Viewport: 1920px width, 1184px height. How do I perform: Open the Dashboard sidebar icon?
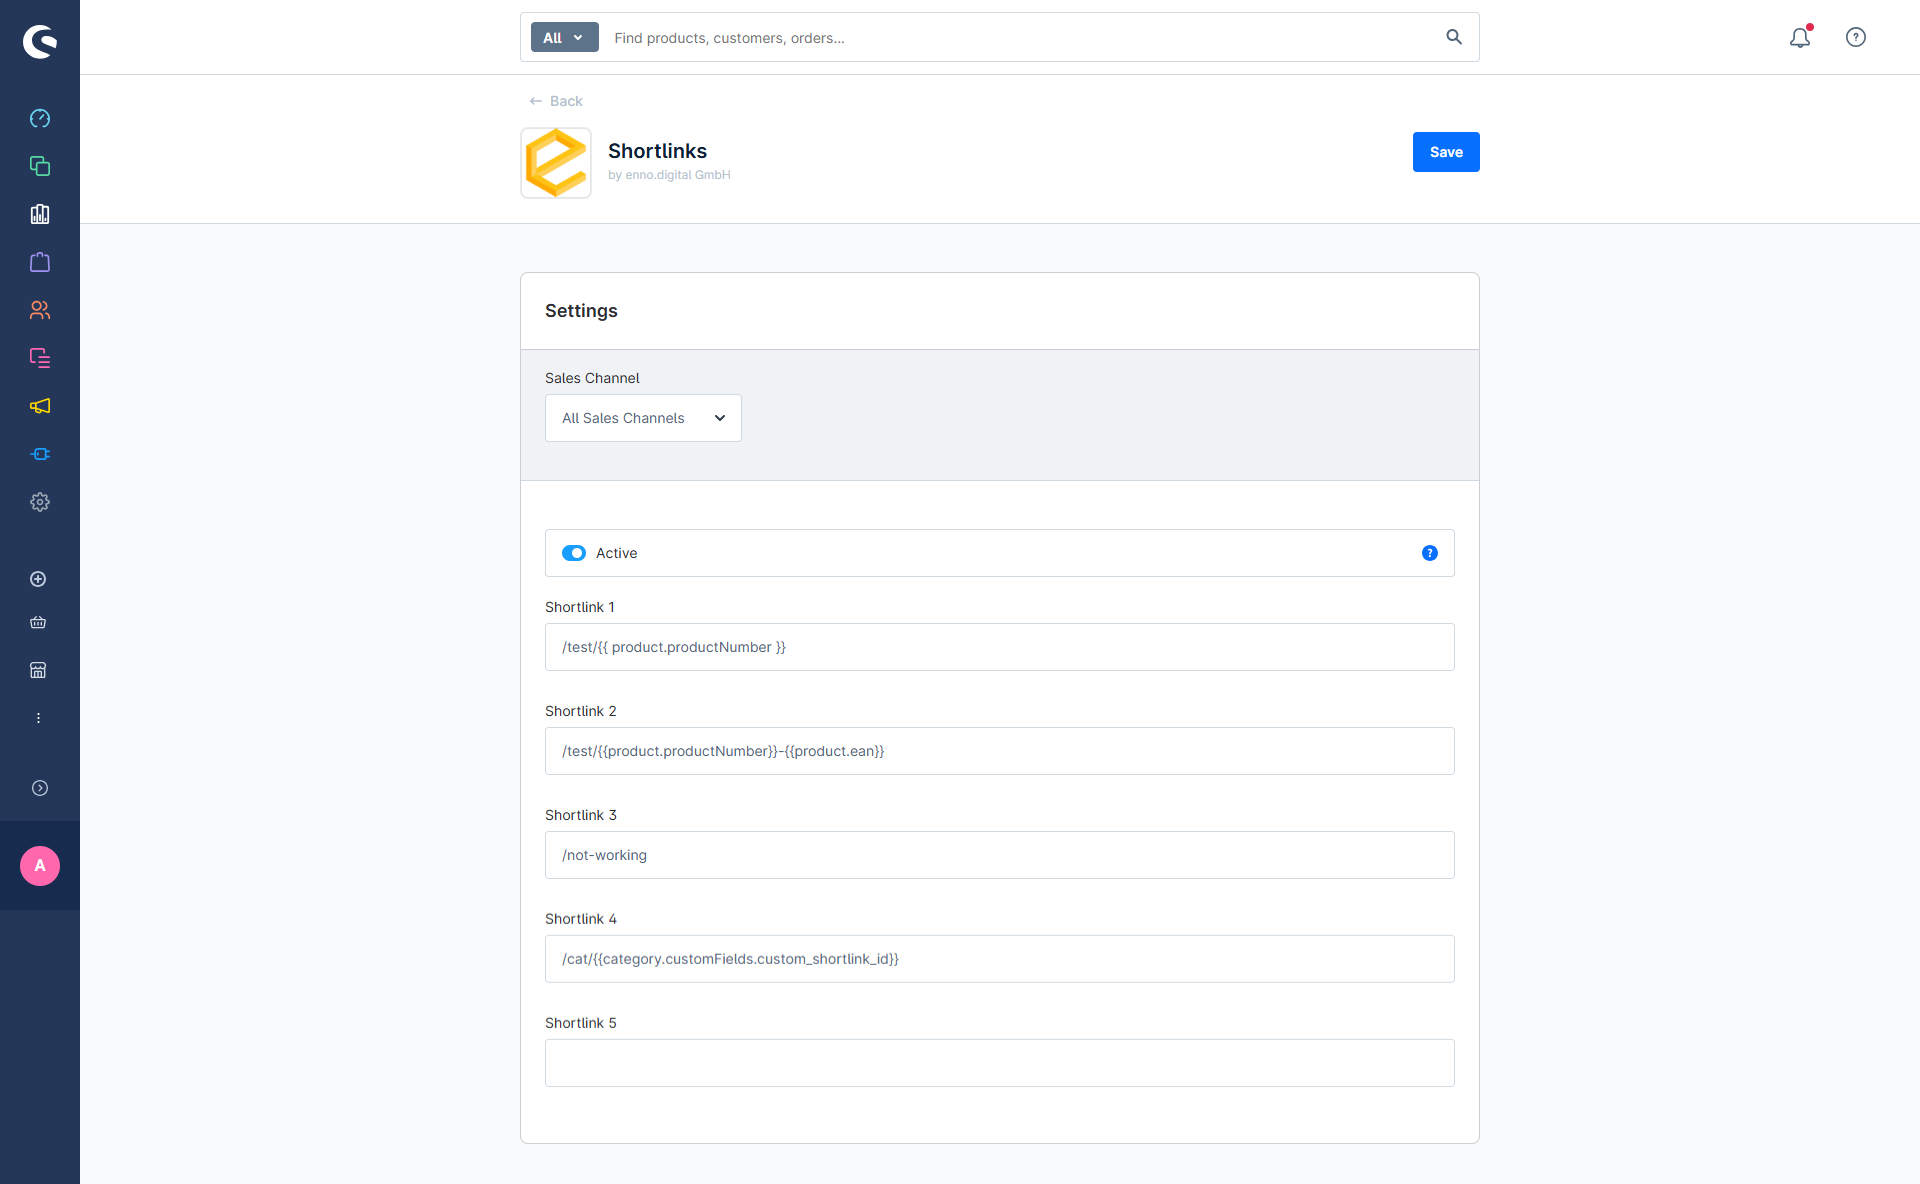click(40, 118)
